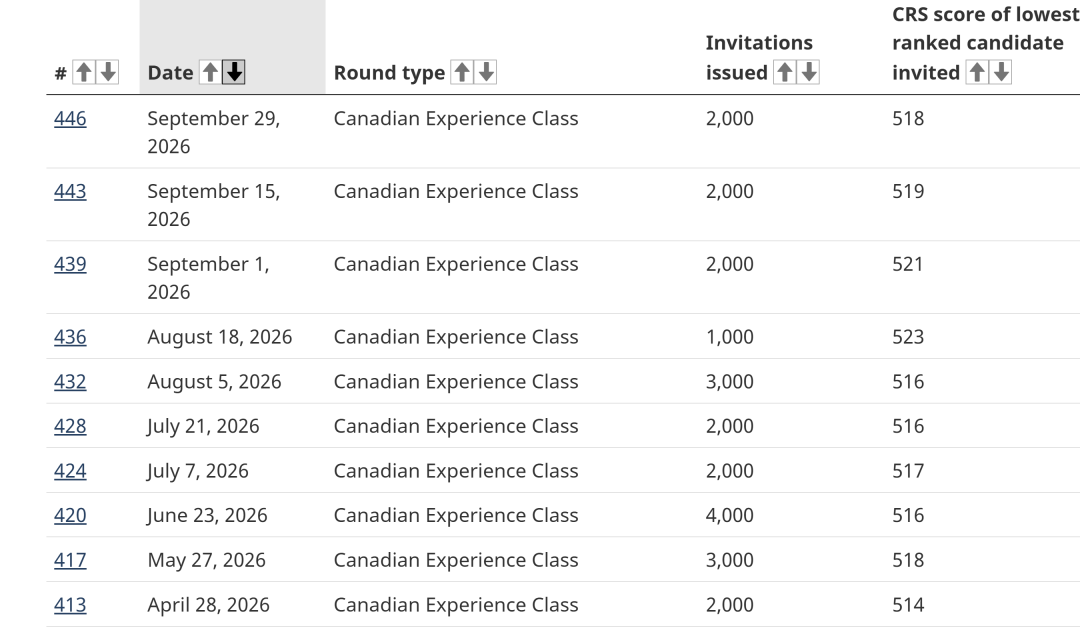Sort round number column descending

107,72
